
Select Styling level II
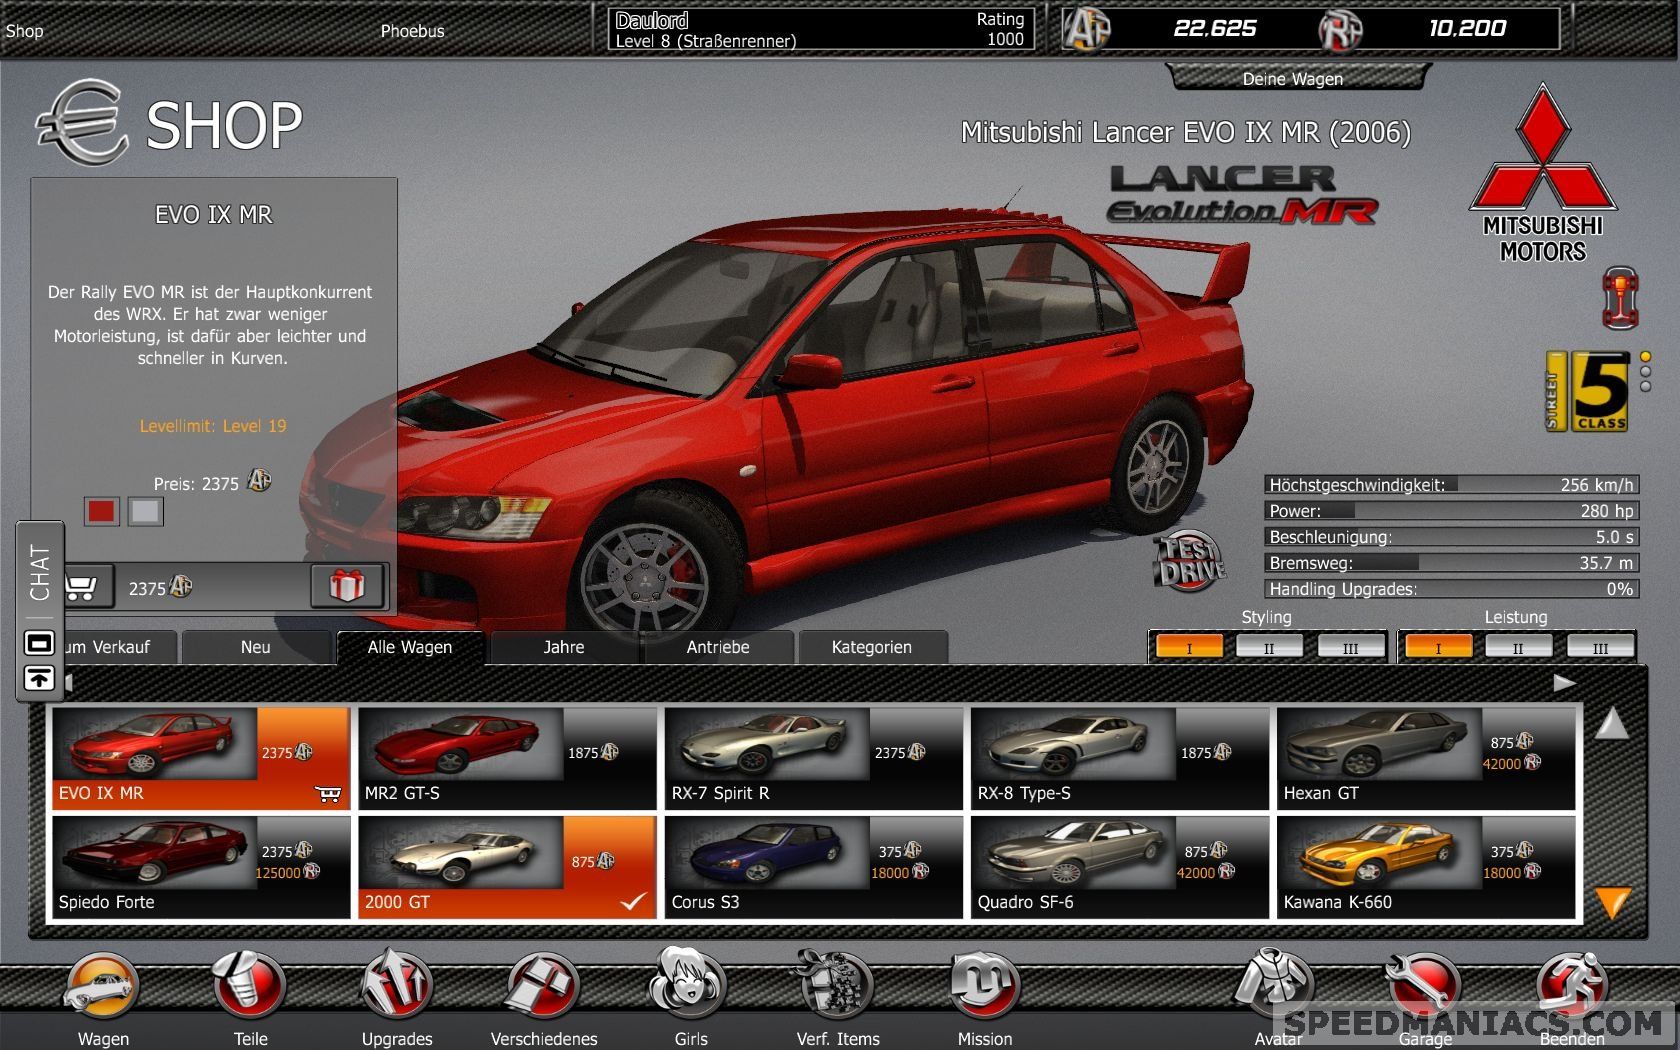tap(1269, 647)
